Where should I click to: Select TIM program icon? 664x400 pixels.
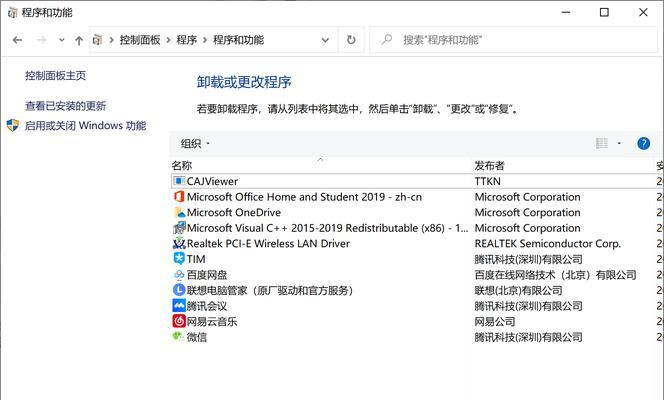pos(179,259)
